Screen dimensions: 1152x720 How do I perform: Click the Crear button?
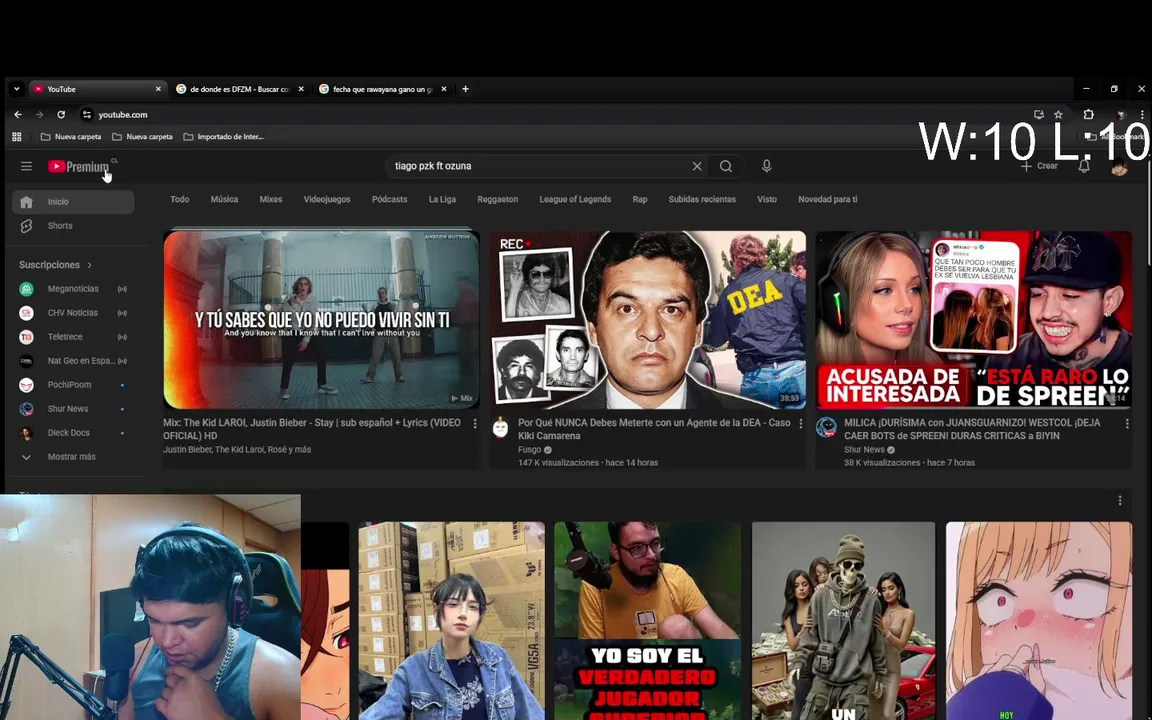coord(1040,166)
